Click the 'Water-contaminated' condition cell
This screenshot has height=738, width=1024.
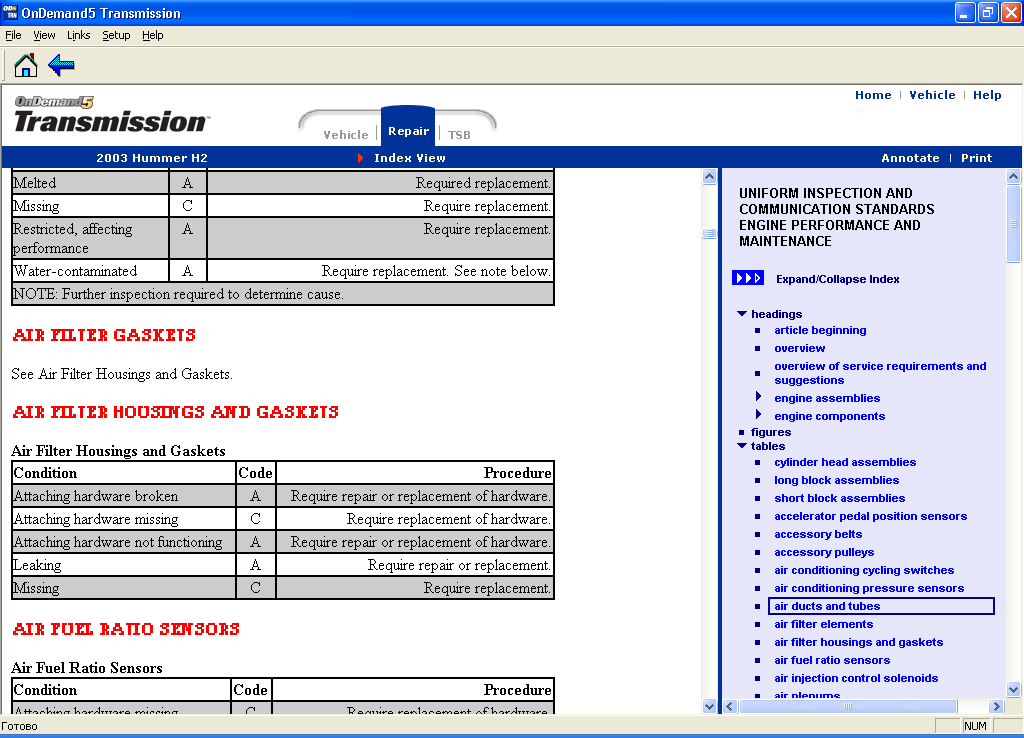(x=91, y=271)
